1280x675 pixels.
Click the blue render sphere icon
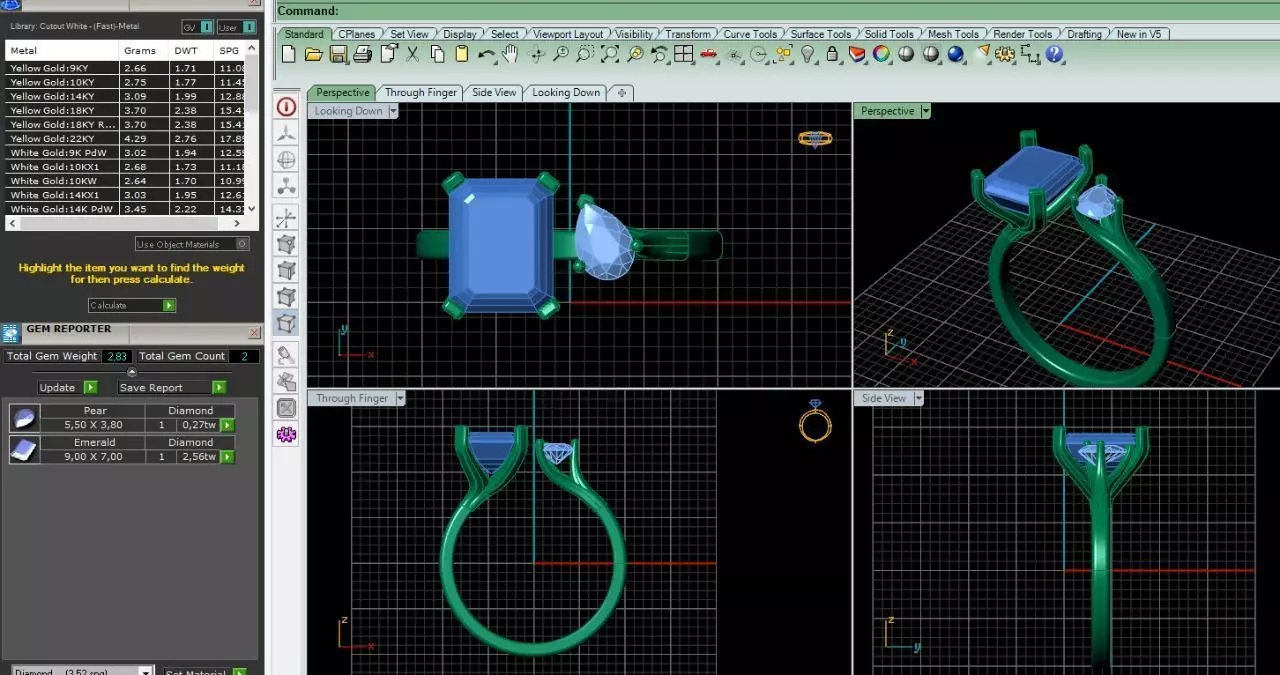click(x=956, y=54)
